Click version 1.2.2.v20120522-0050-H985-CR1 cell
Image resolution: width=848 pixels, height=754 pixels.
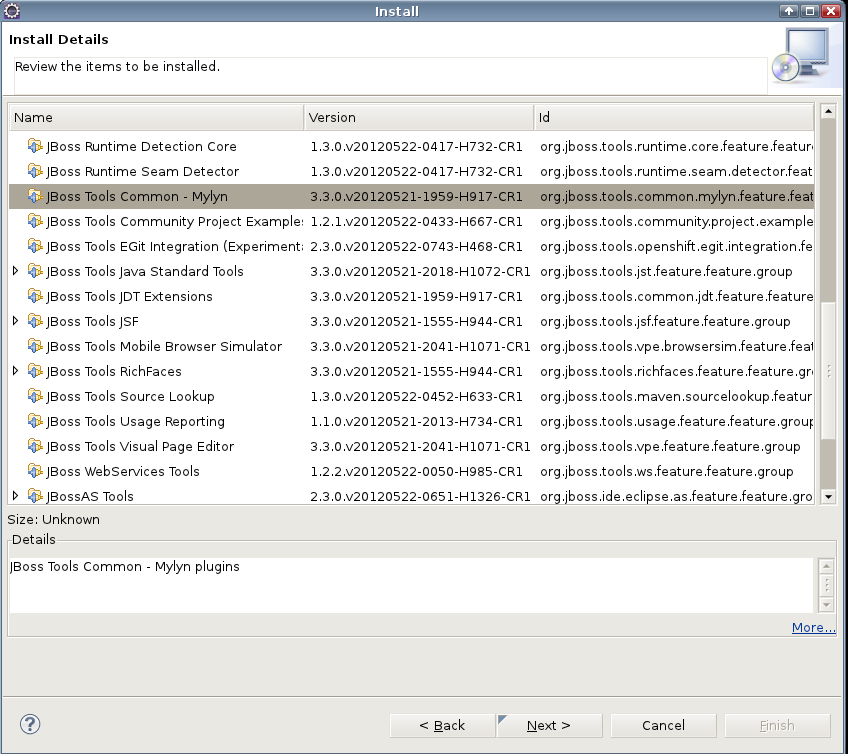(416, 471)
